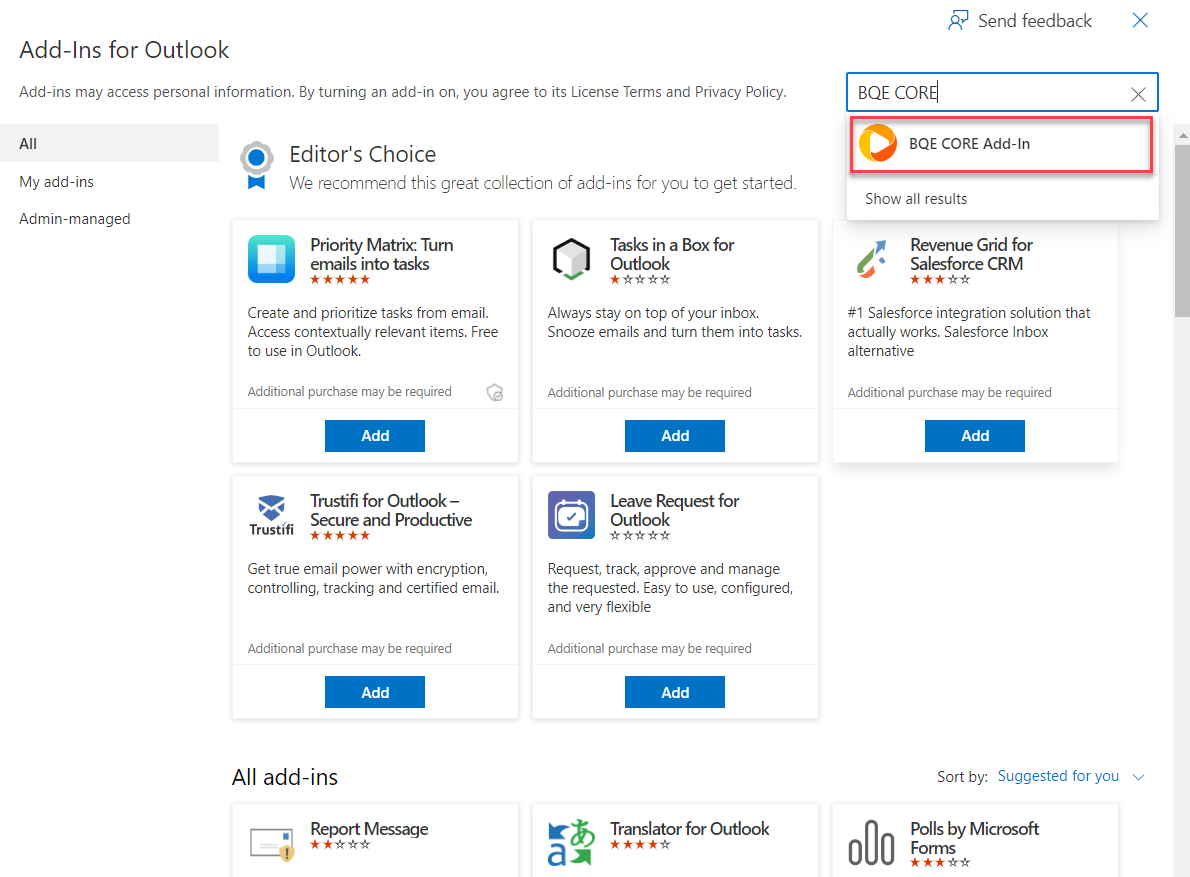Select the All category tab
The height and width of the screenshot is (877, 1190).
click(x=109, y=143)
